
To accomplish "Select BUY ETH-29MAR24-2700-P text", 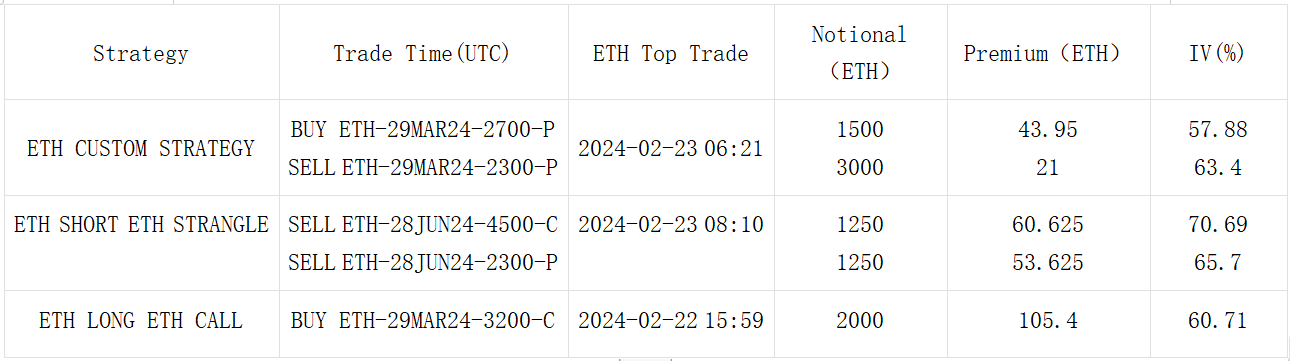I will coord(422,130).
